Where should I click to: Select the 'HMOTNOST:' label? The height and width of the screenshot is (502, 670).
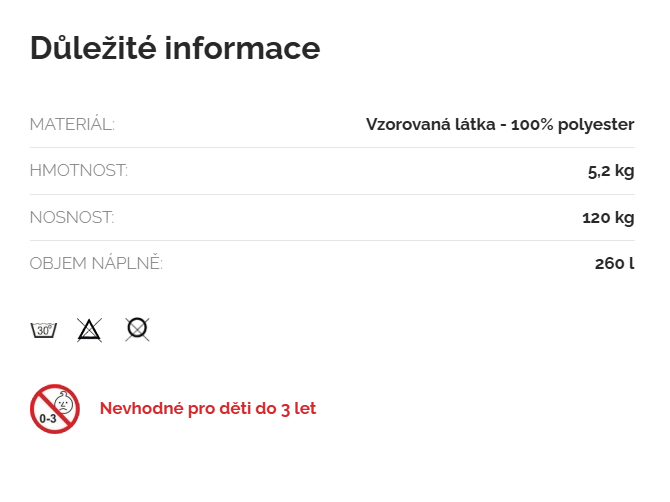coord(79,171)
